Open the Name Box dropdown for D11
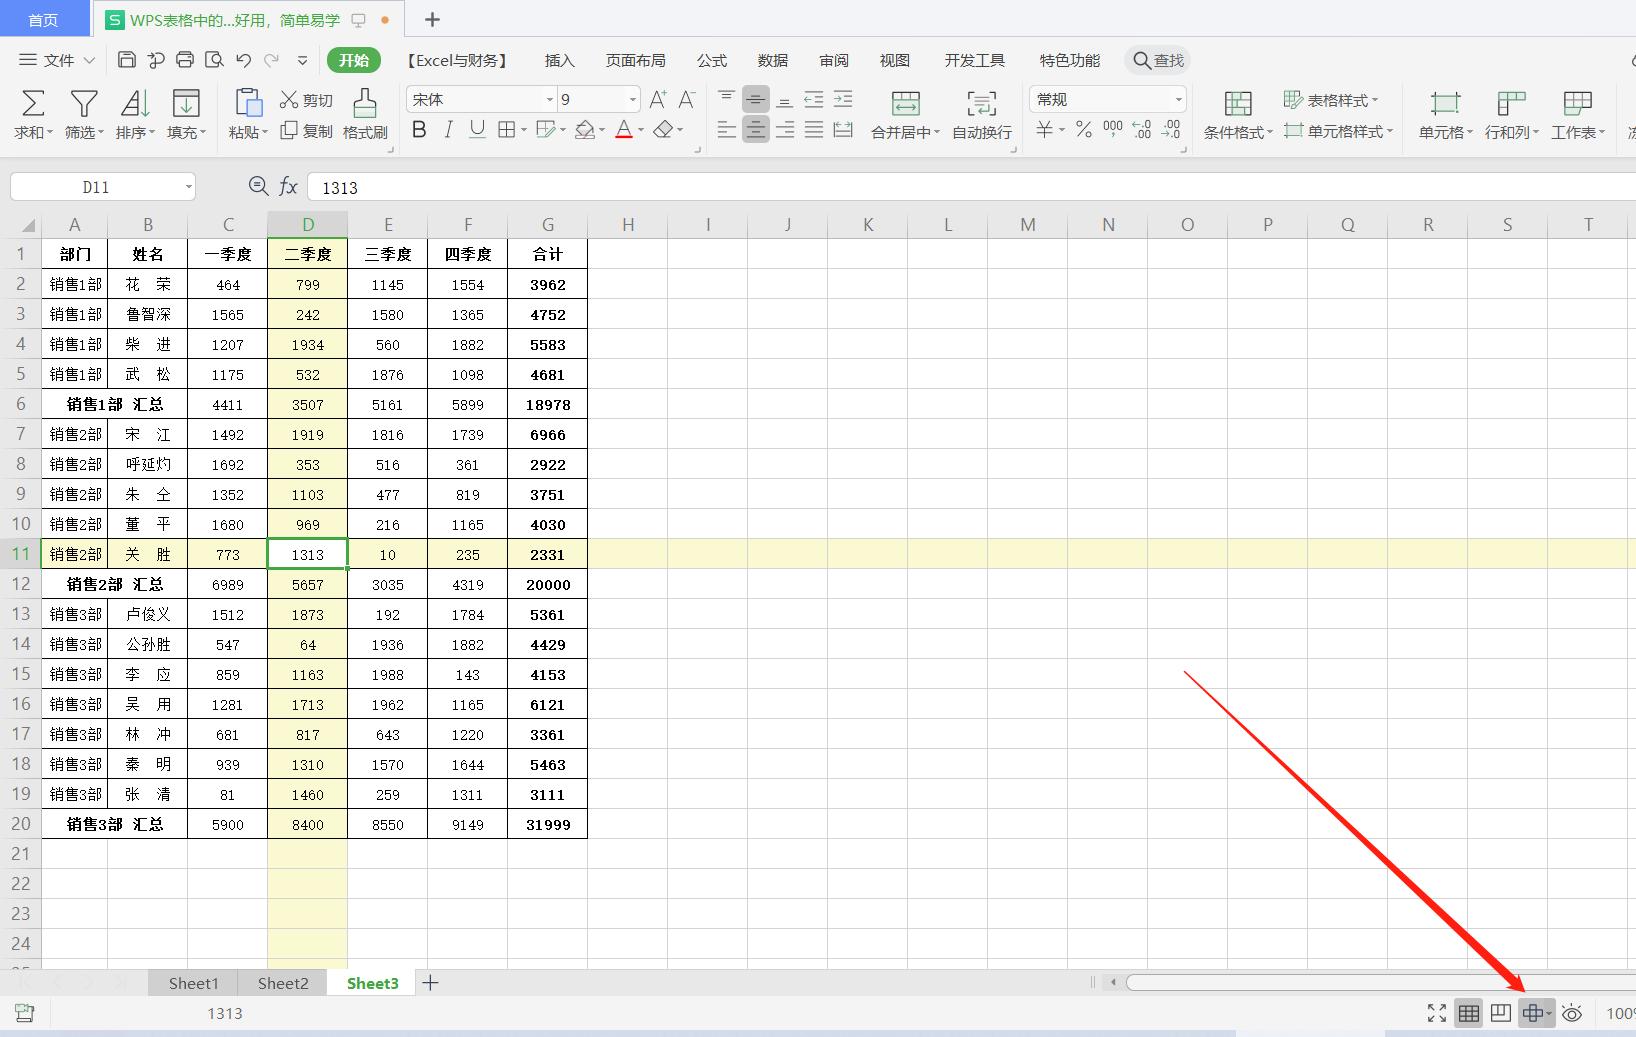 click(188, 187)
